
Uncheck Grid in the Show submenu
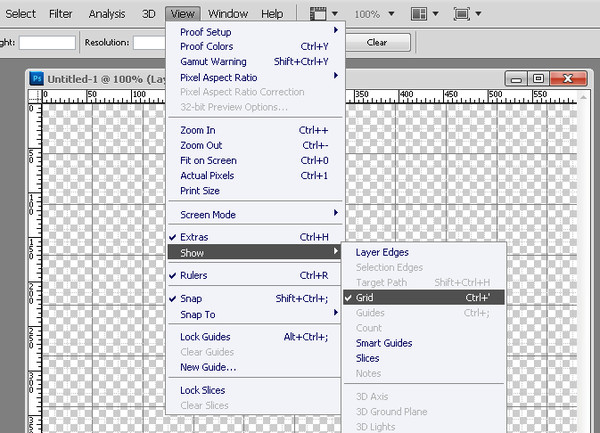(x=424, y=297)
